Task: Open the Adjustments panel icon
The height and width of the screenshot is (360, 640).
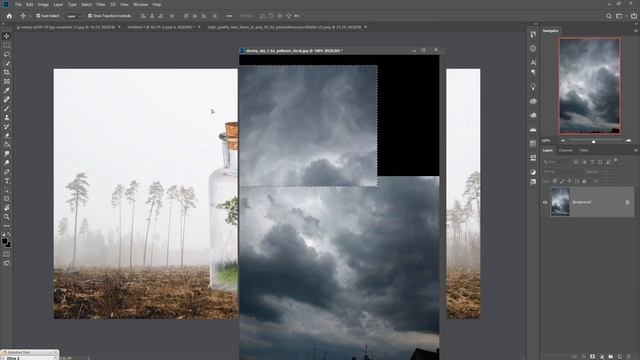Action: [x=533, y=172]
